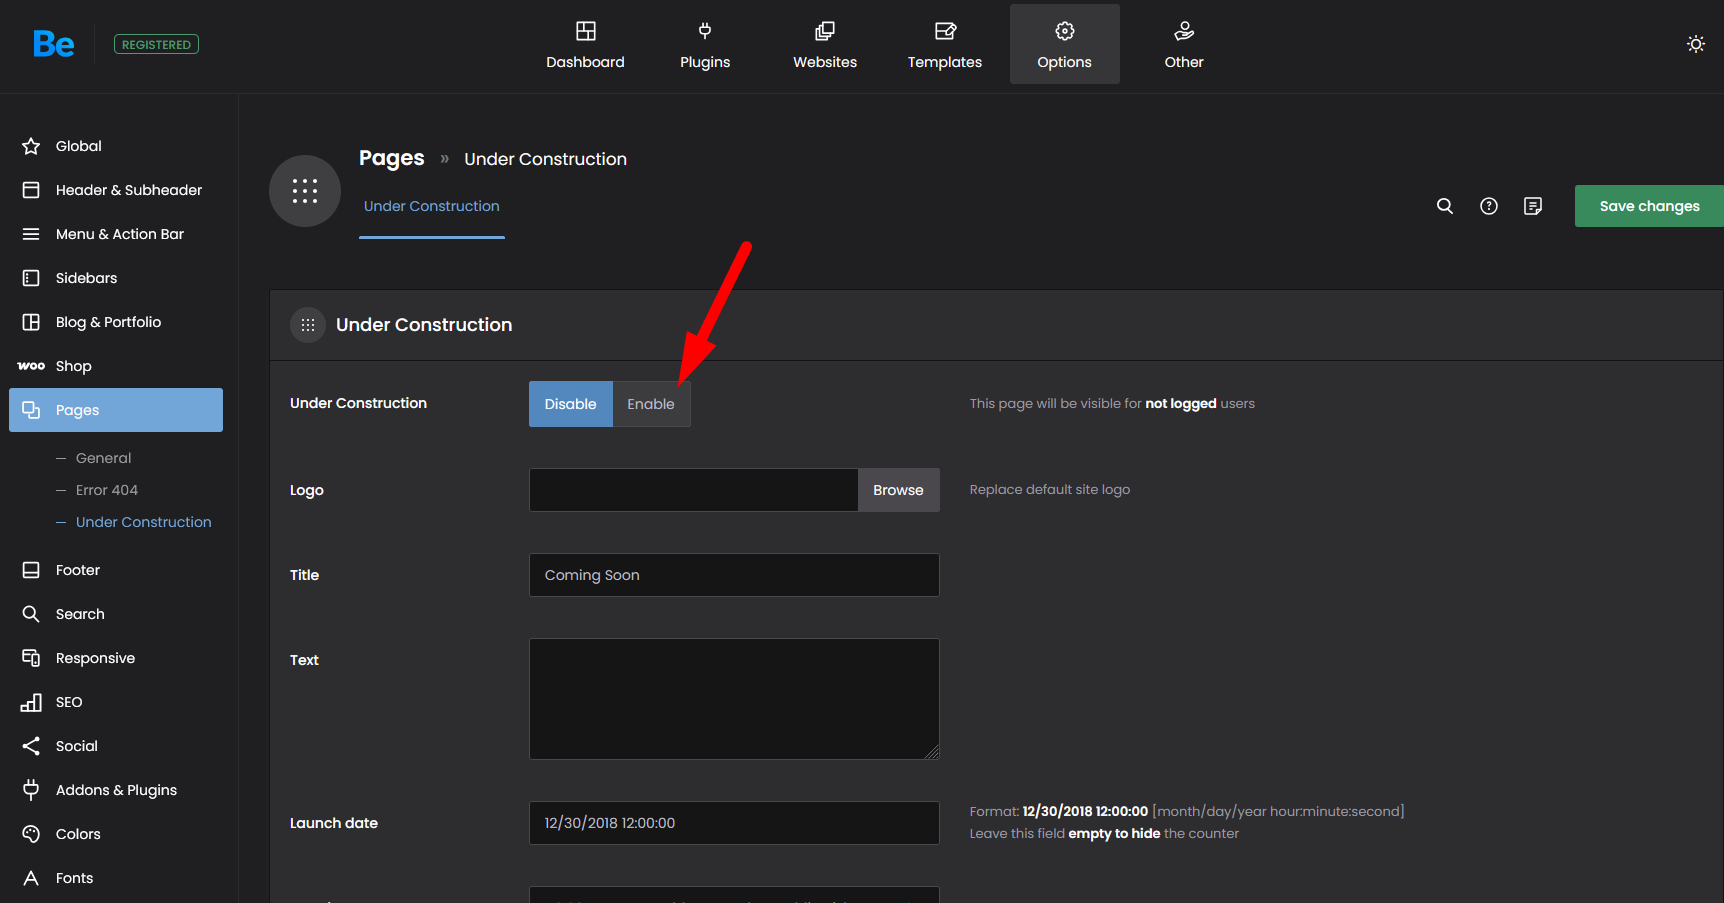
Task: Expand the Header & Subheader sidebar section
Action: [128, 190]
